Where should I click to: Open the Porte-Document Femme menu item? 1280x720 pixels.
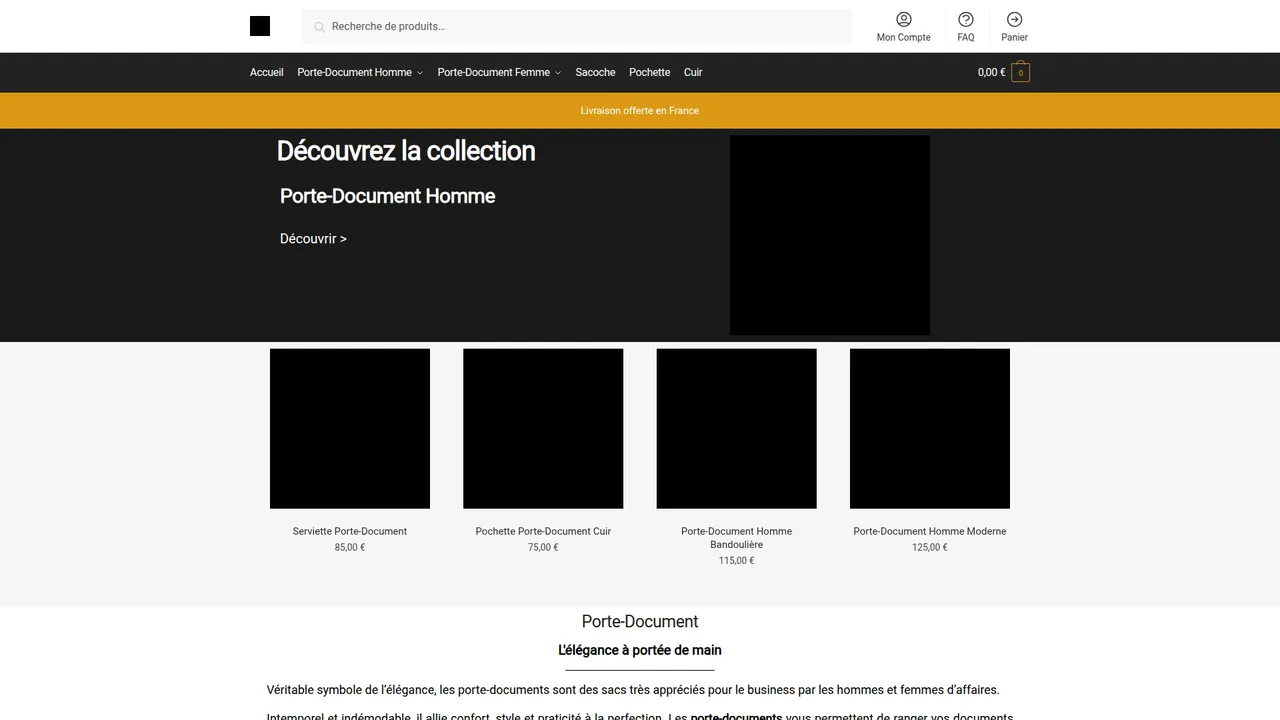click(494, 72)
